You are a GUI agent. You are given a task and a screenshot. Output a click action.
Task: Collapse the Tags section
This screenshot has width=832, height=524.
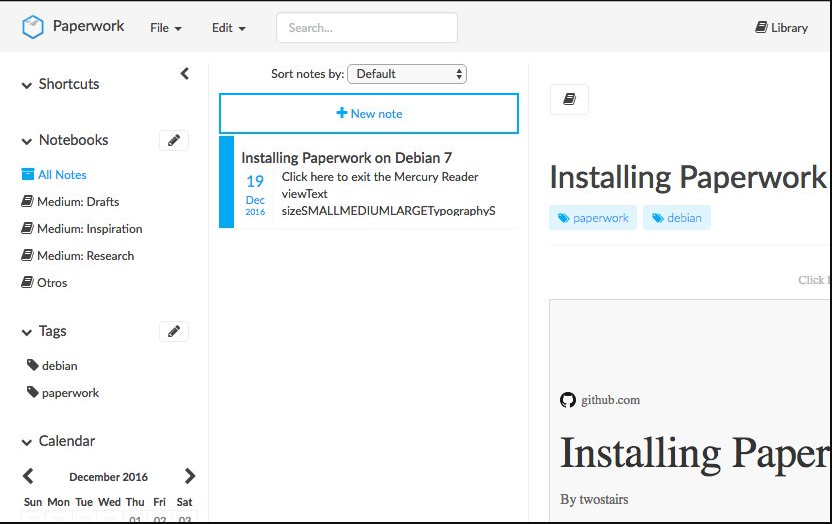[x=27, y=332]
